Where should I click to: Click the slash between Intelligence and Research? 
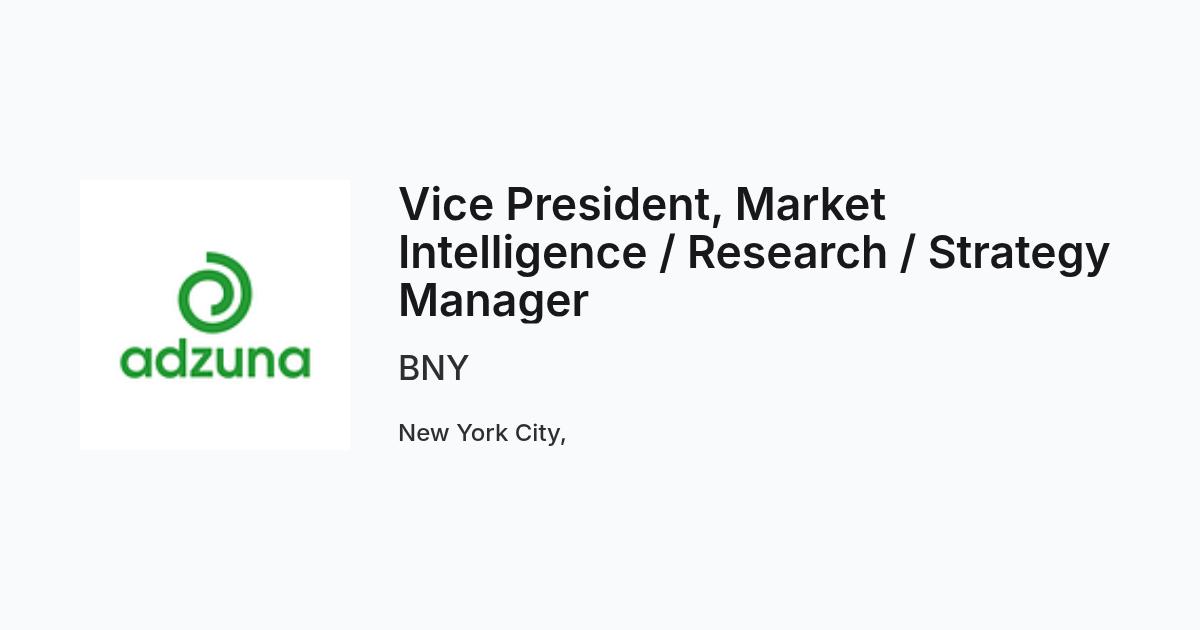pyautogui.click(x=667, y=253)
